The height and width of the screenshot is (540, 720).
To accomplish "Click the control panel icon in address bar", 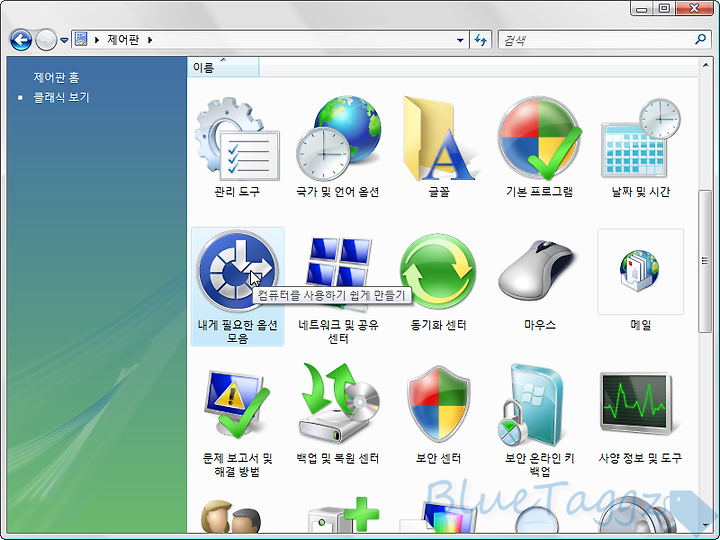I will 81,39.
